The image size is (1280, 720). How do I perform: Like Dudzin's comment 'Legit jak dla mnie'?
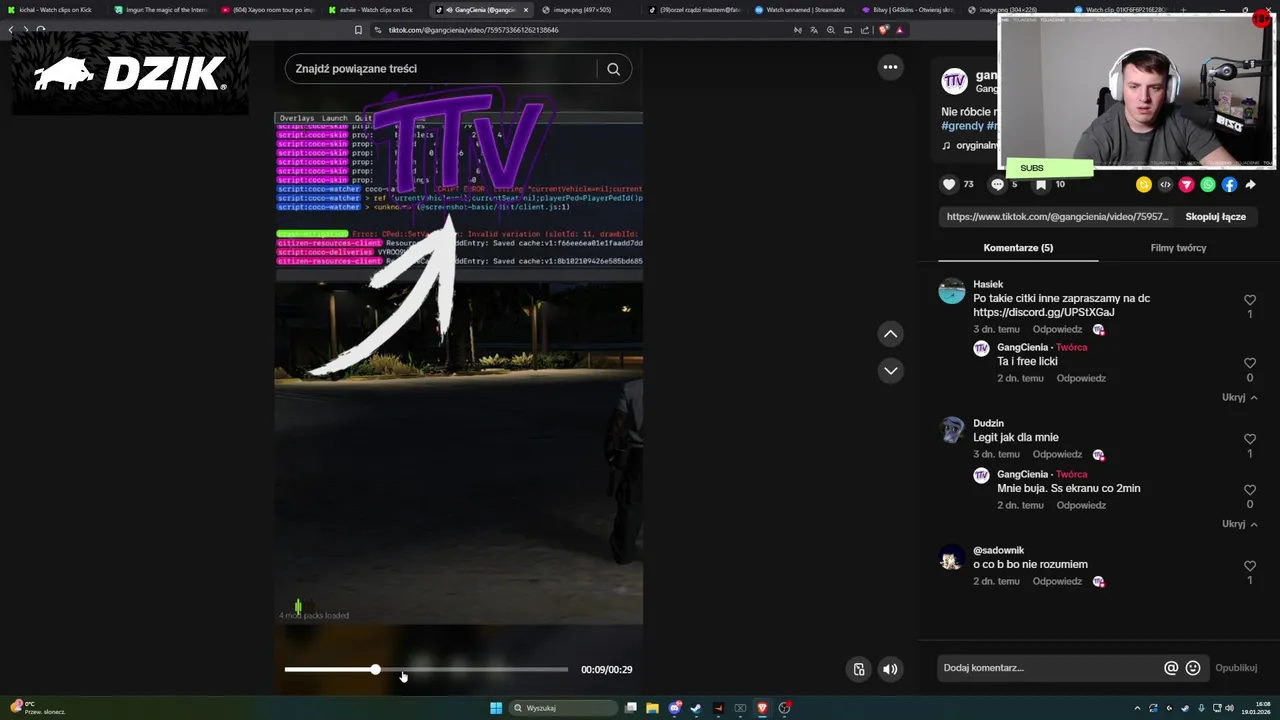(1249, 439)
